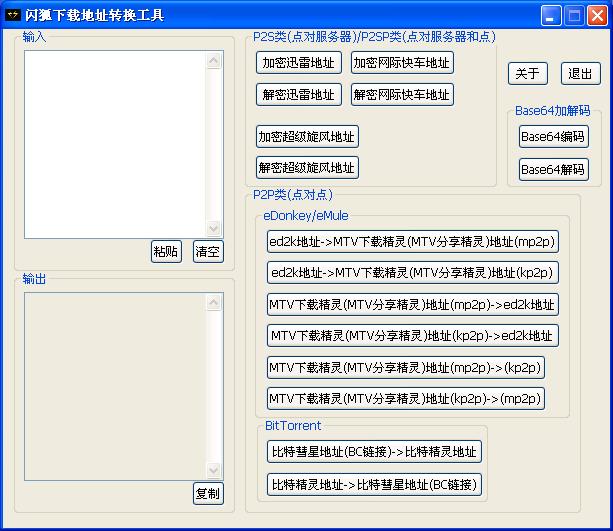Convert ed2k地址 to MTV (mp2p) address
The image size is (613, 531).
pos(412,242)
